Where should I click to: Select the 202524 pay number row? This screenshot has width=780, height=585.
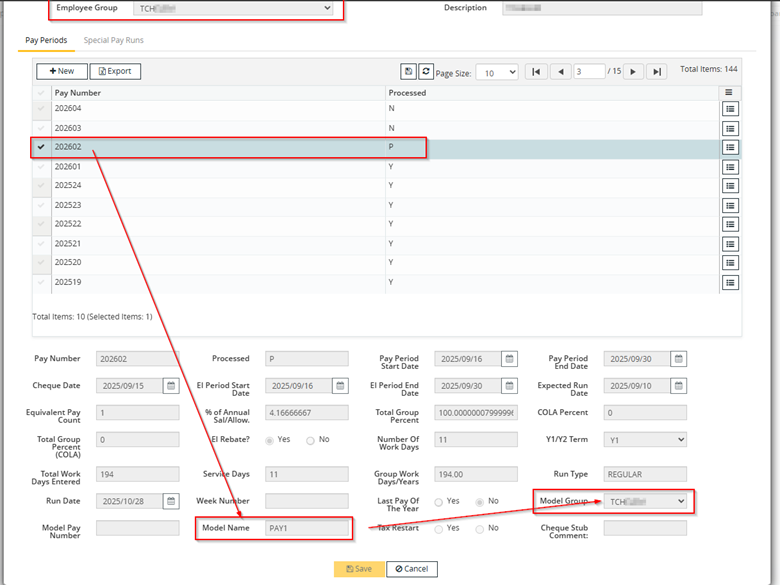376,186
